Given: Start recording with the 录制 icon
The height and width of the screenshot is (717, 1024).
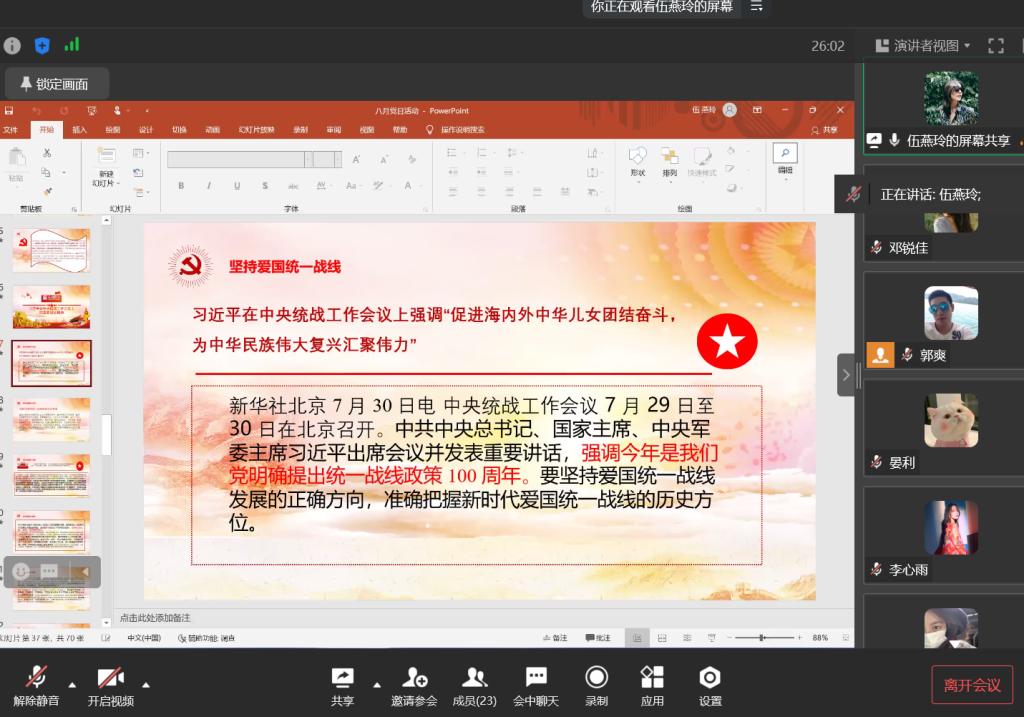Looking at the screenshot, I should point(596,685).
